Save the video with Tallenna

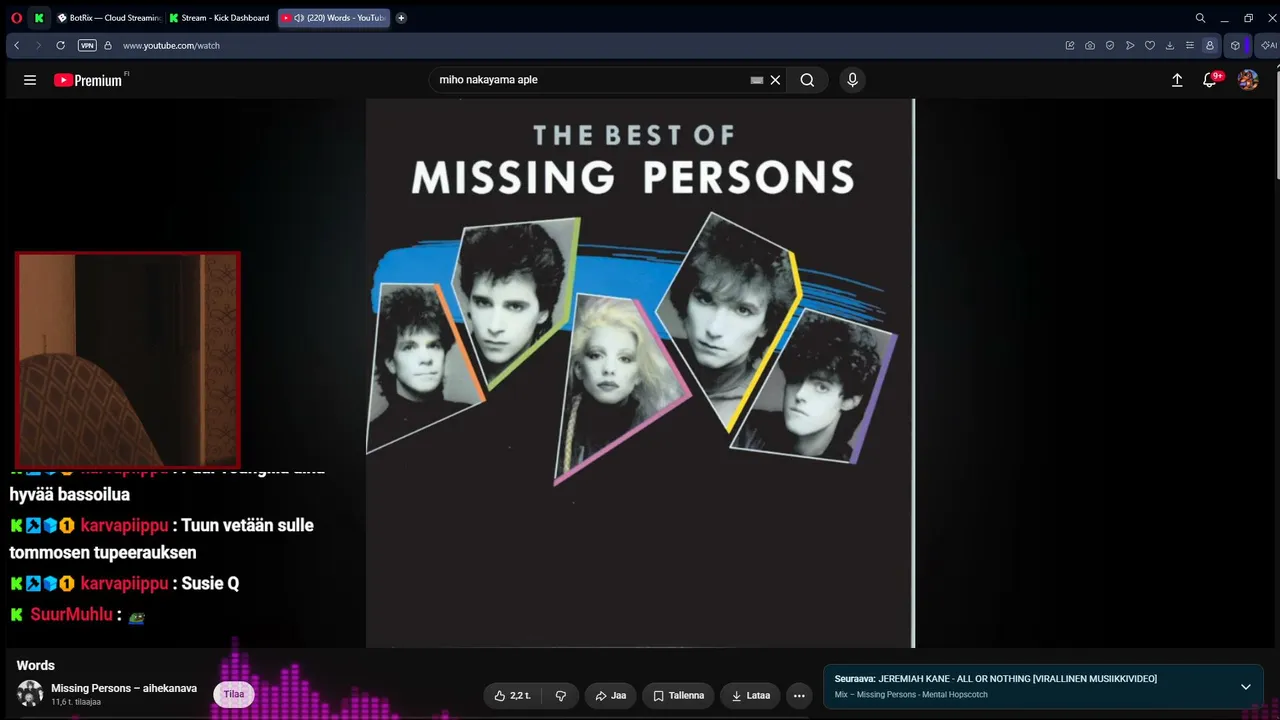[679, 695]
